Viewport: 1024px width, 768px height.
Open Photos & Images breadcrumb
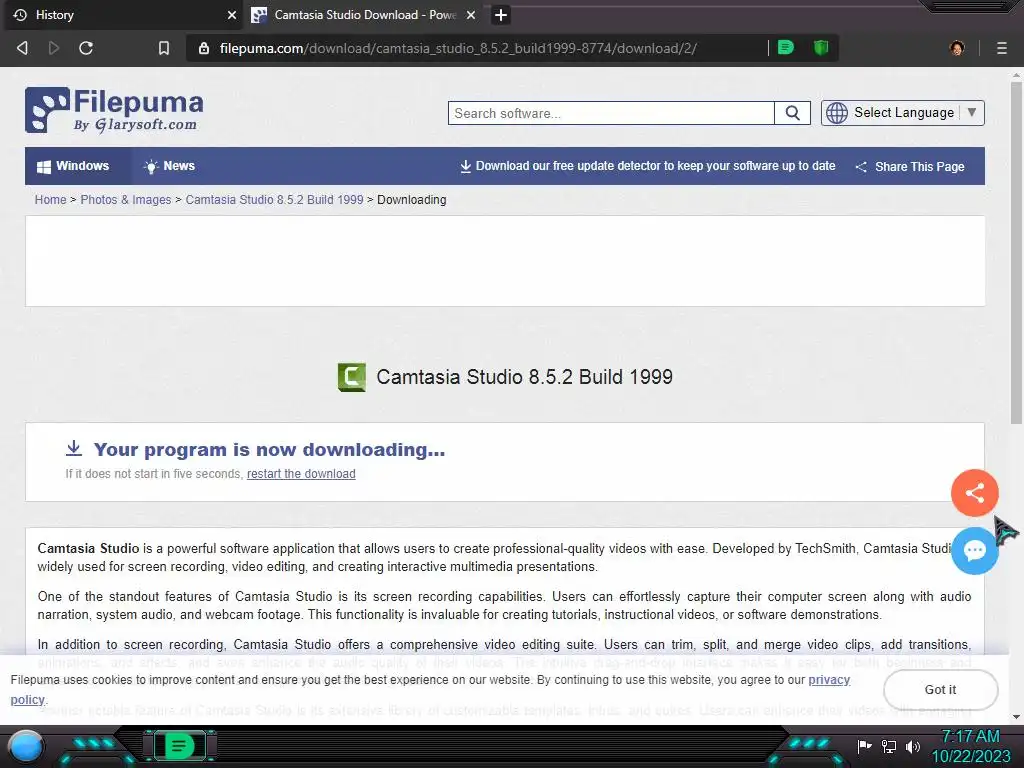click(x=125, y=200)
